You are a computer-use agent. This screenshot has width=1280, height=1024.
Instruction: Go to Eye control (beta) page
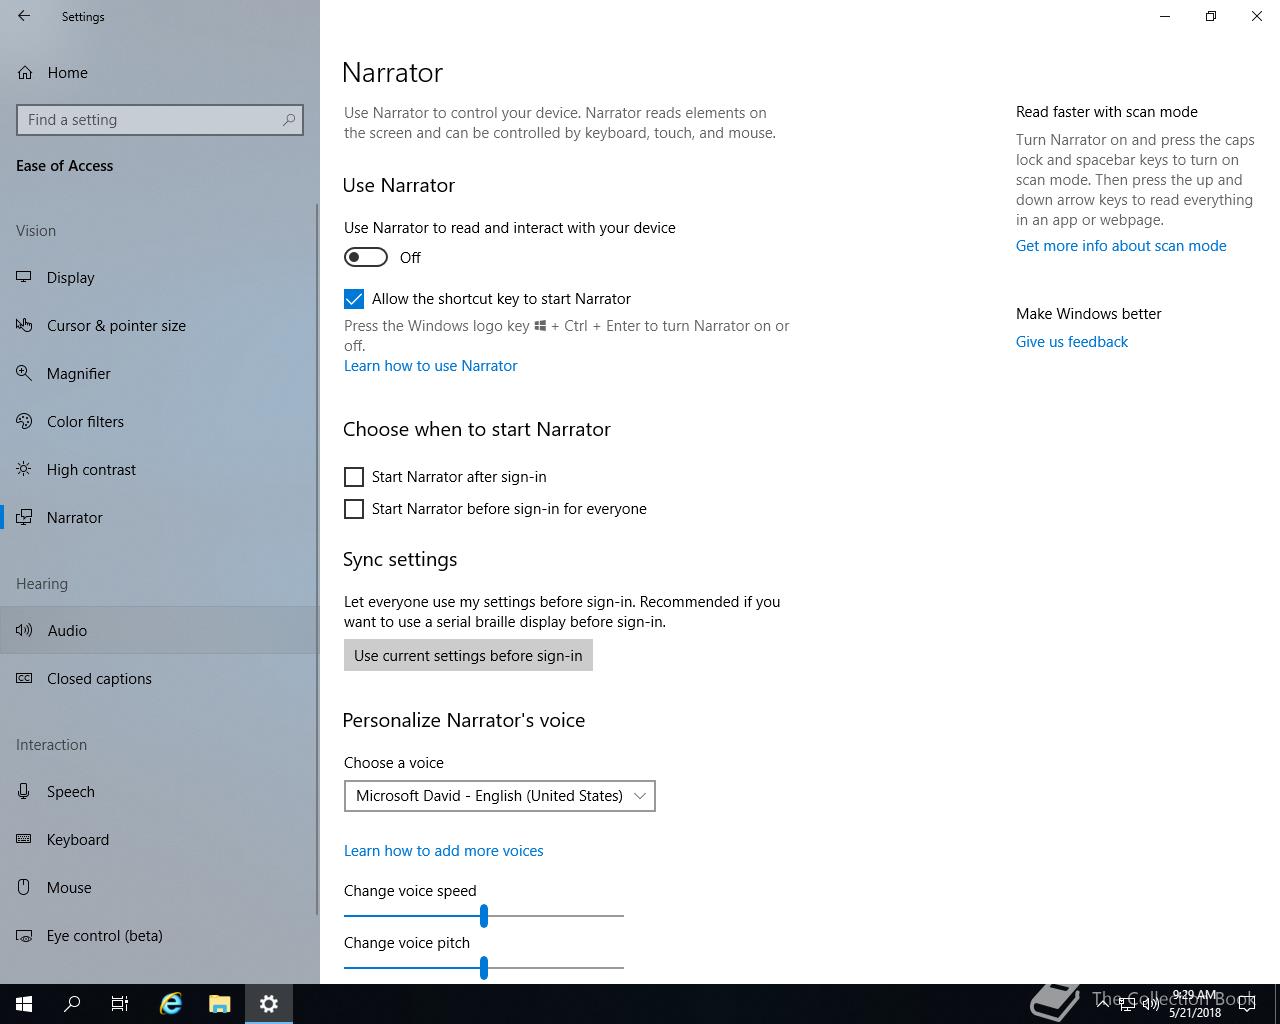tap(158, 935)
